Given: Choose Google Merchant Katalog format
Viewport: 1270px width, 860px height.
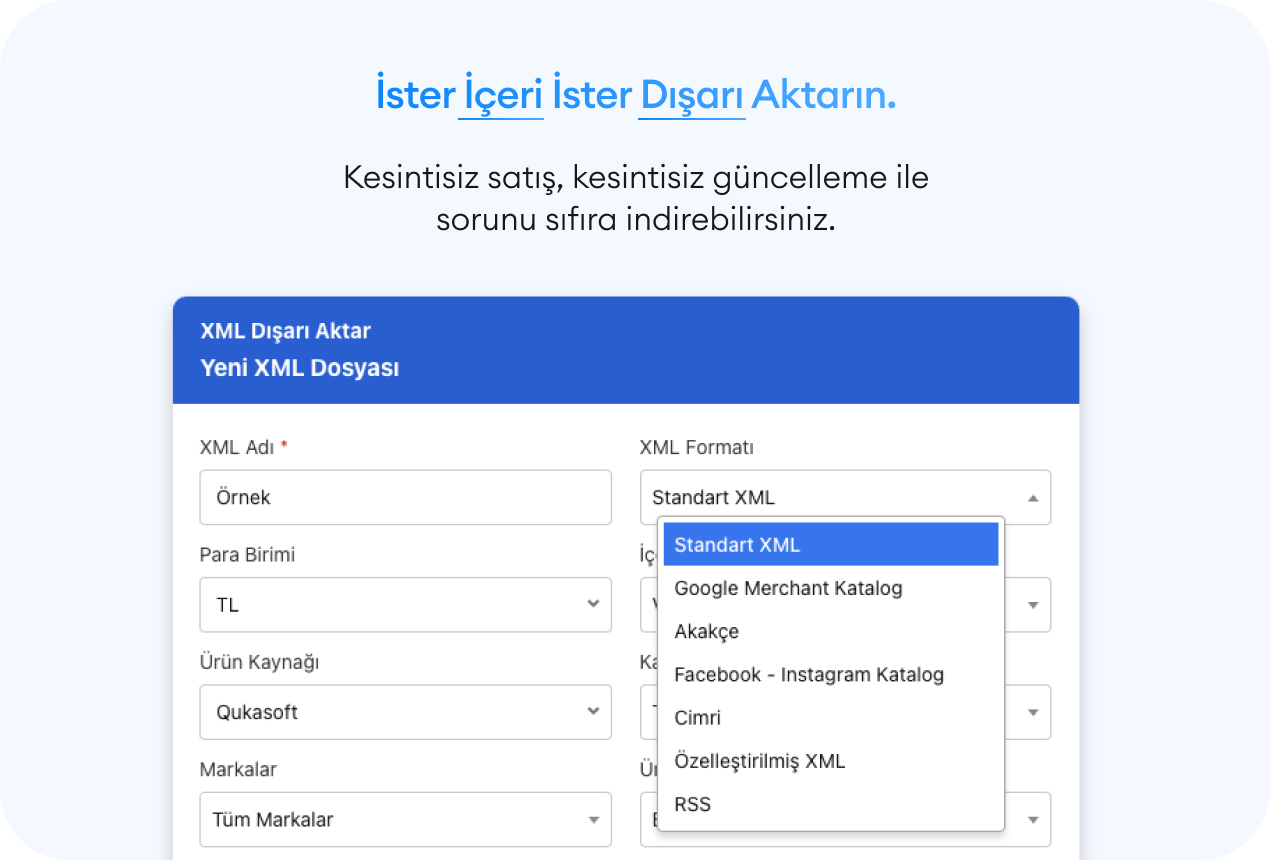Looking at the screenshot, I should (831, 588).
